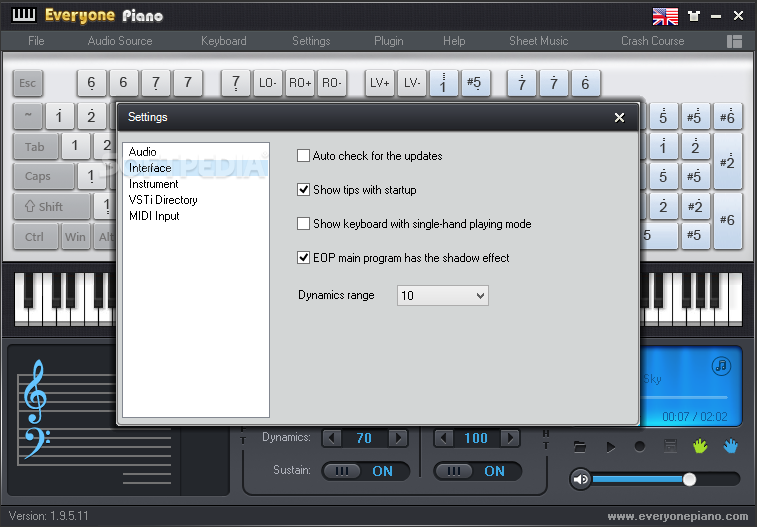Open the language flag selector
757x527 pixels.
[x=665, y=16]
